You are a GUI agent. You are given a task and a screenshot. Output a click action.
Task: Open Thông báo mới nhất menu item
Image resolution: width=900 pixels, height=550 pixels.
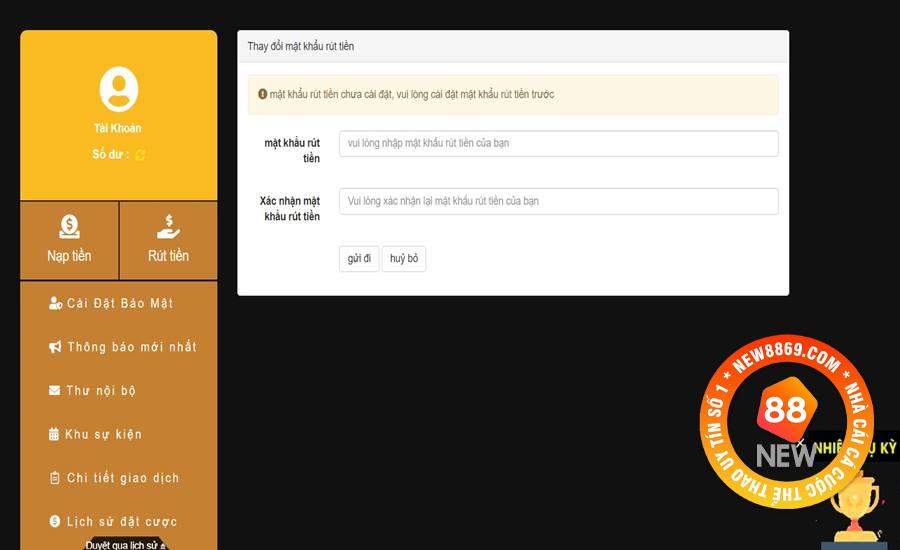click(131, 347)
